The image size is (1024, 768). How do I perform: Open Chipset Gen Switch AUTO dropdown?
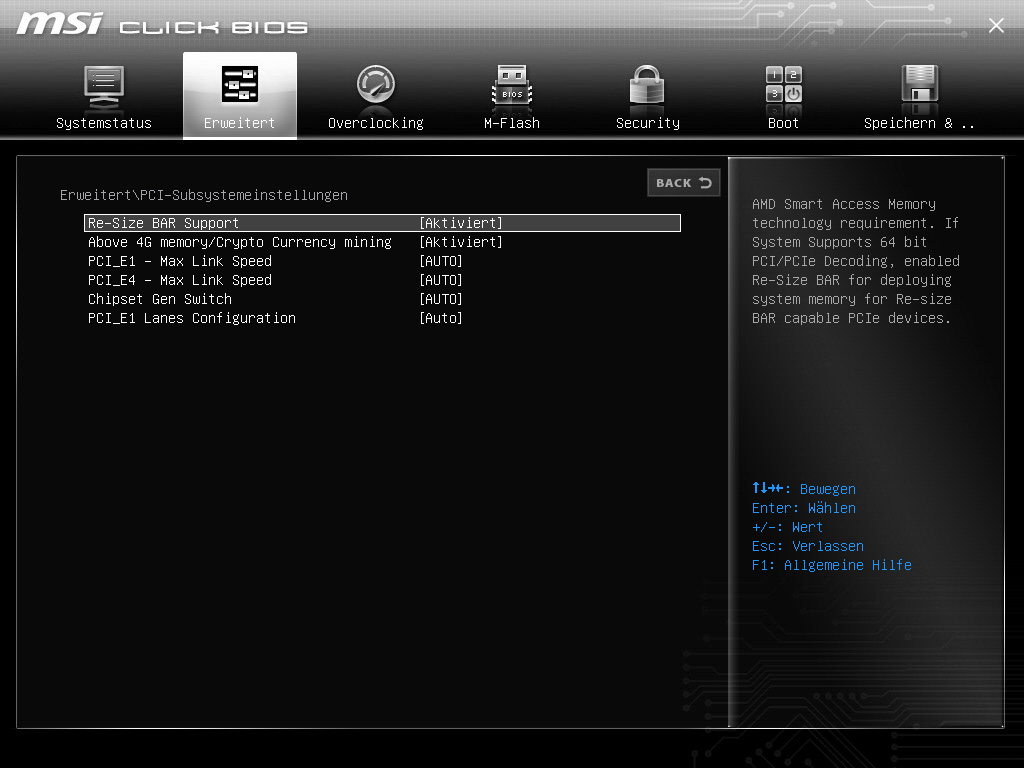pyautogui.click(x=441, y=299)
